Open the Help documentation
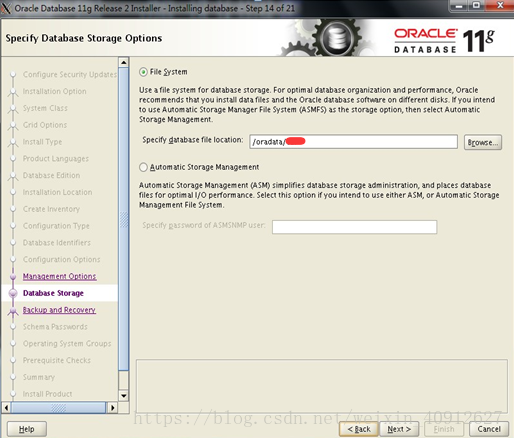 coord(27,429)
